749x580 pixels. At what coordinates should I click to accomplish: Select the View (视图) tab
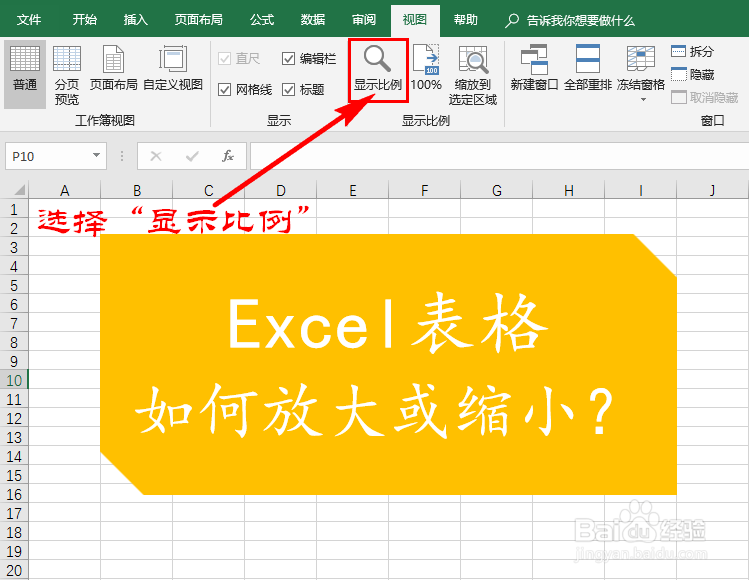[x=415, y=20]
